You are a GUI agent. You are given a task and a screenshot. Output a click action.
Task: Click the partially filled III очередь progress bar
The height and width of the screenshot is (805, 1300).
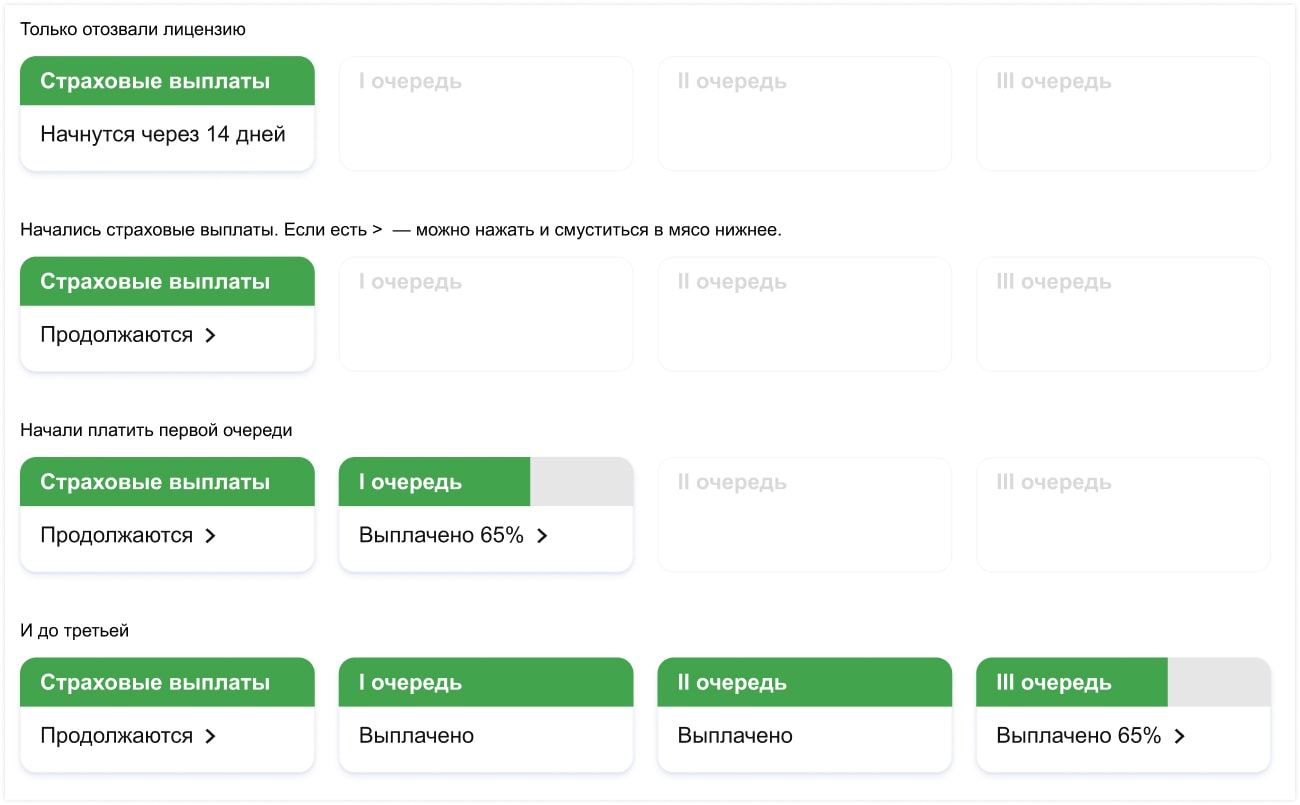(1122, 682)
